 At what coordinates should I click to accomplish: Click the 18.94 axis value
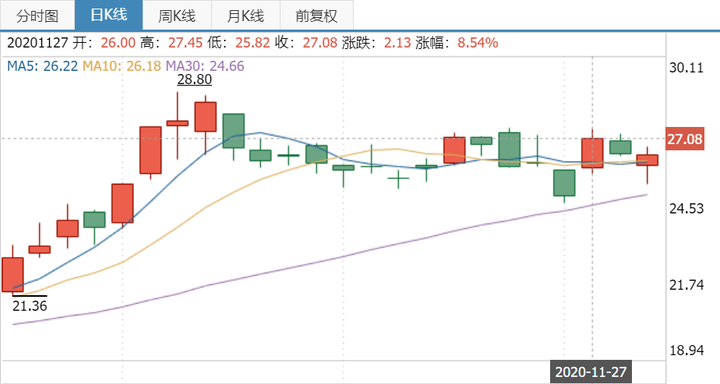pyautogui.click(x=686, y=350)
